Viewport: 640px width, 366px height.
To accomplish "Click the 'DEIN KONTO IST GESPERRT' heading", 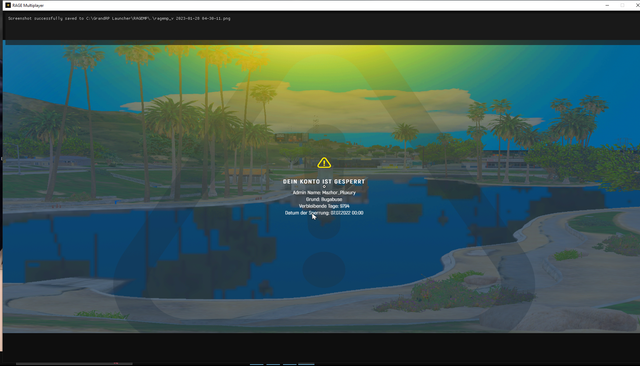I will (x=324, y=182).
